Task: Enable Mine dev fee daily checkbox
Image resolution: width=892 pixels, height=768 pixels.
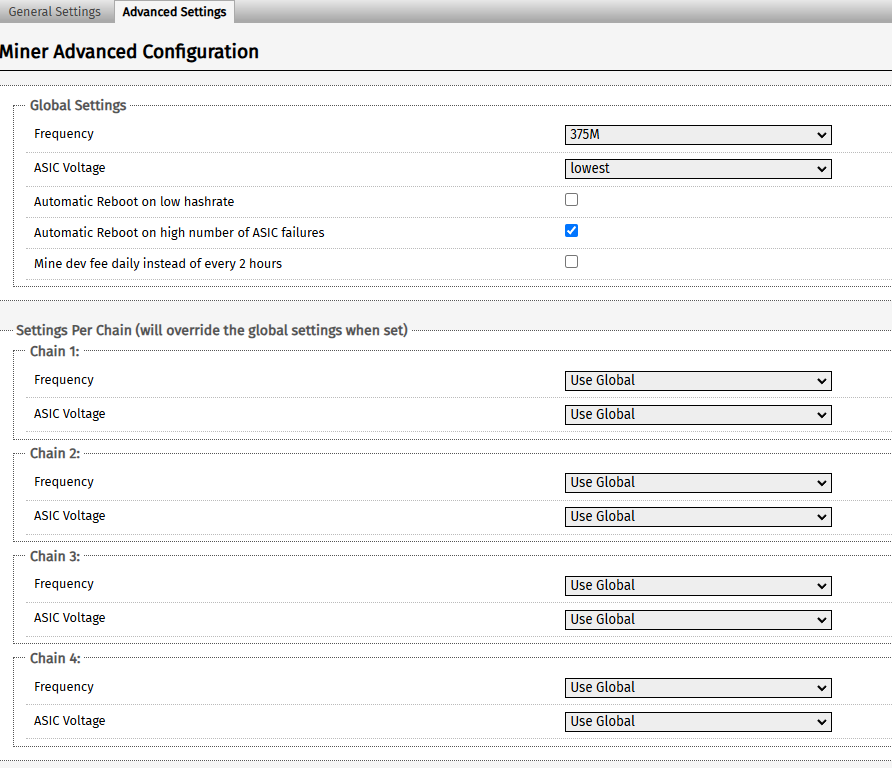Action: point(571,262)
